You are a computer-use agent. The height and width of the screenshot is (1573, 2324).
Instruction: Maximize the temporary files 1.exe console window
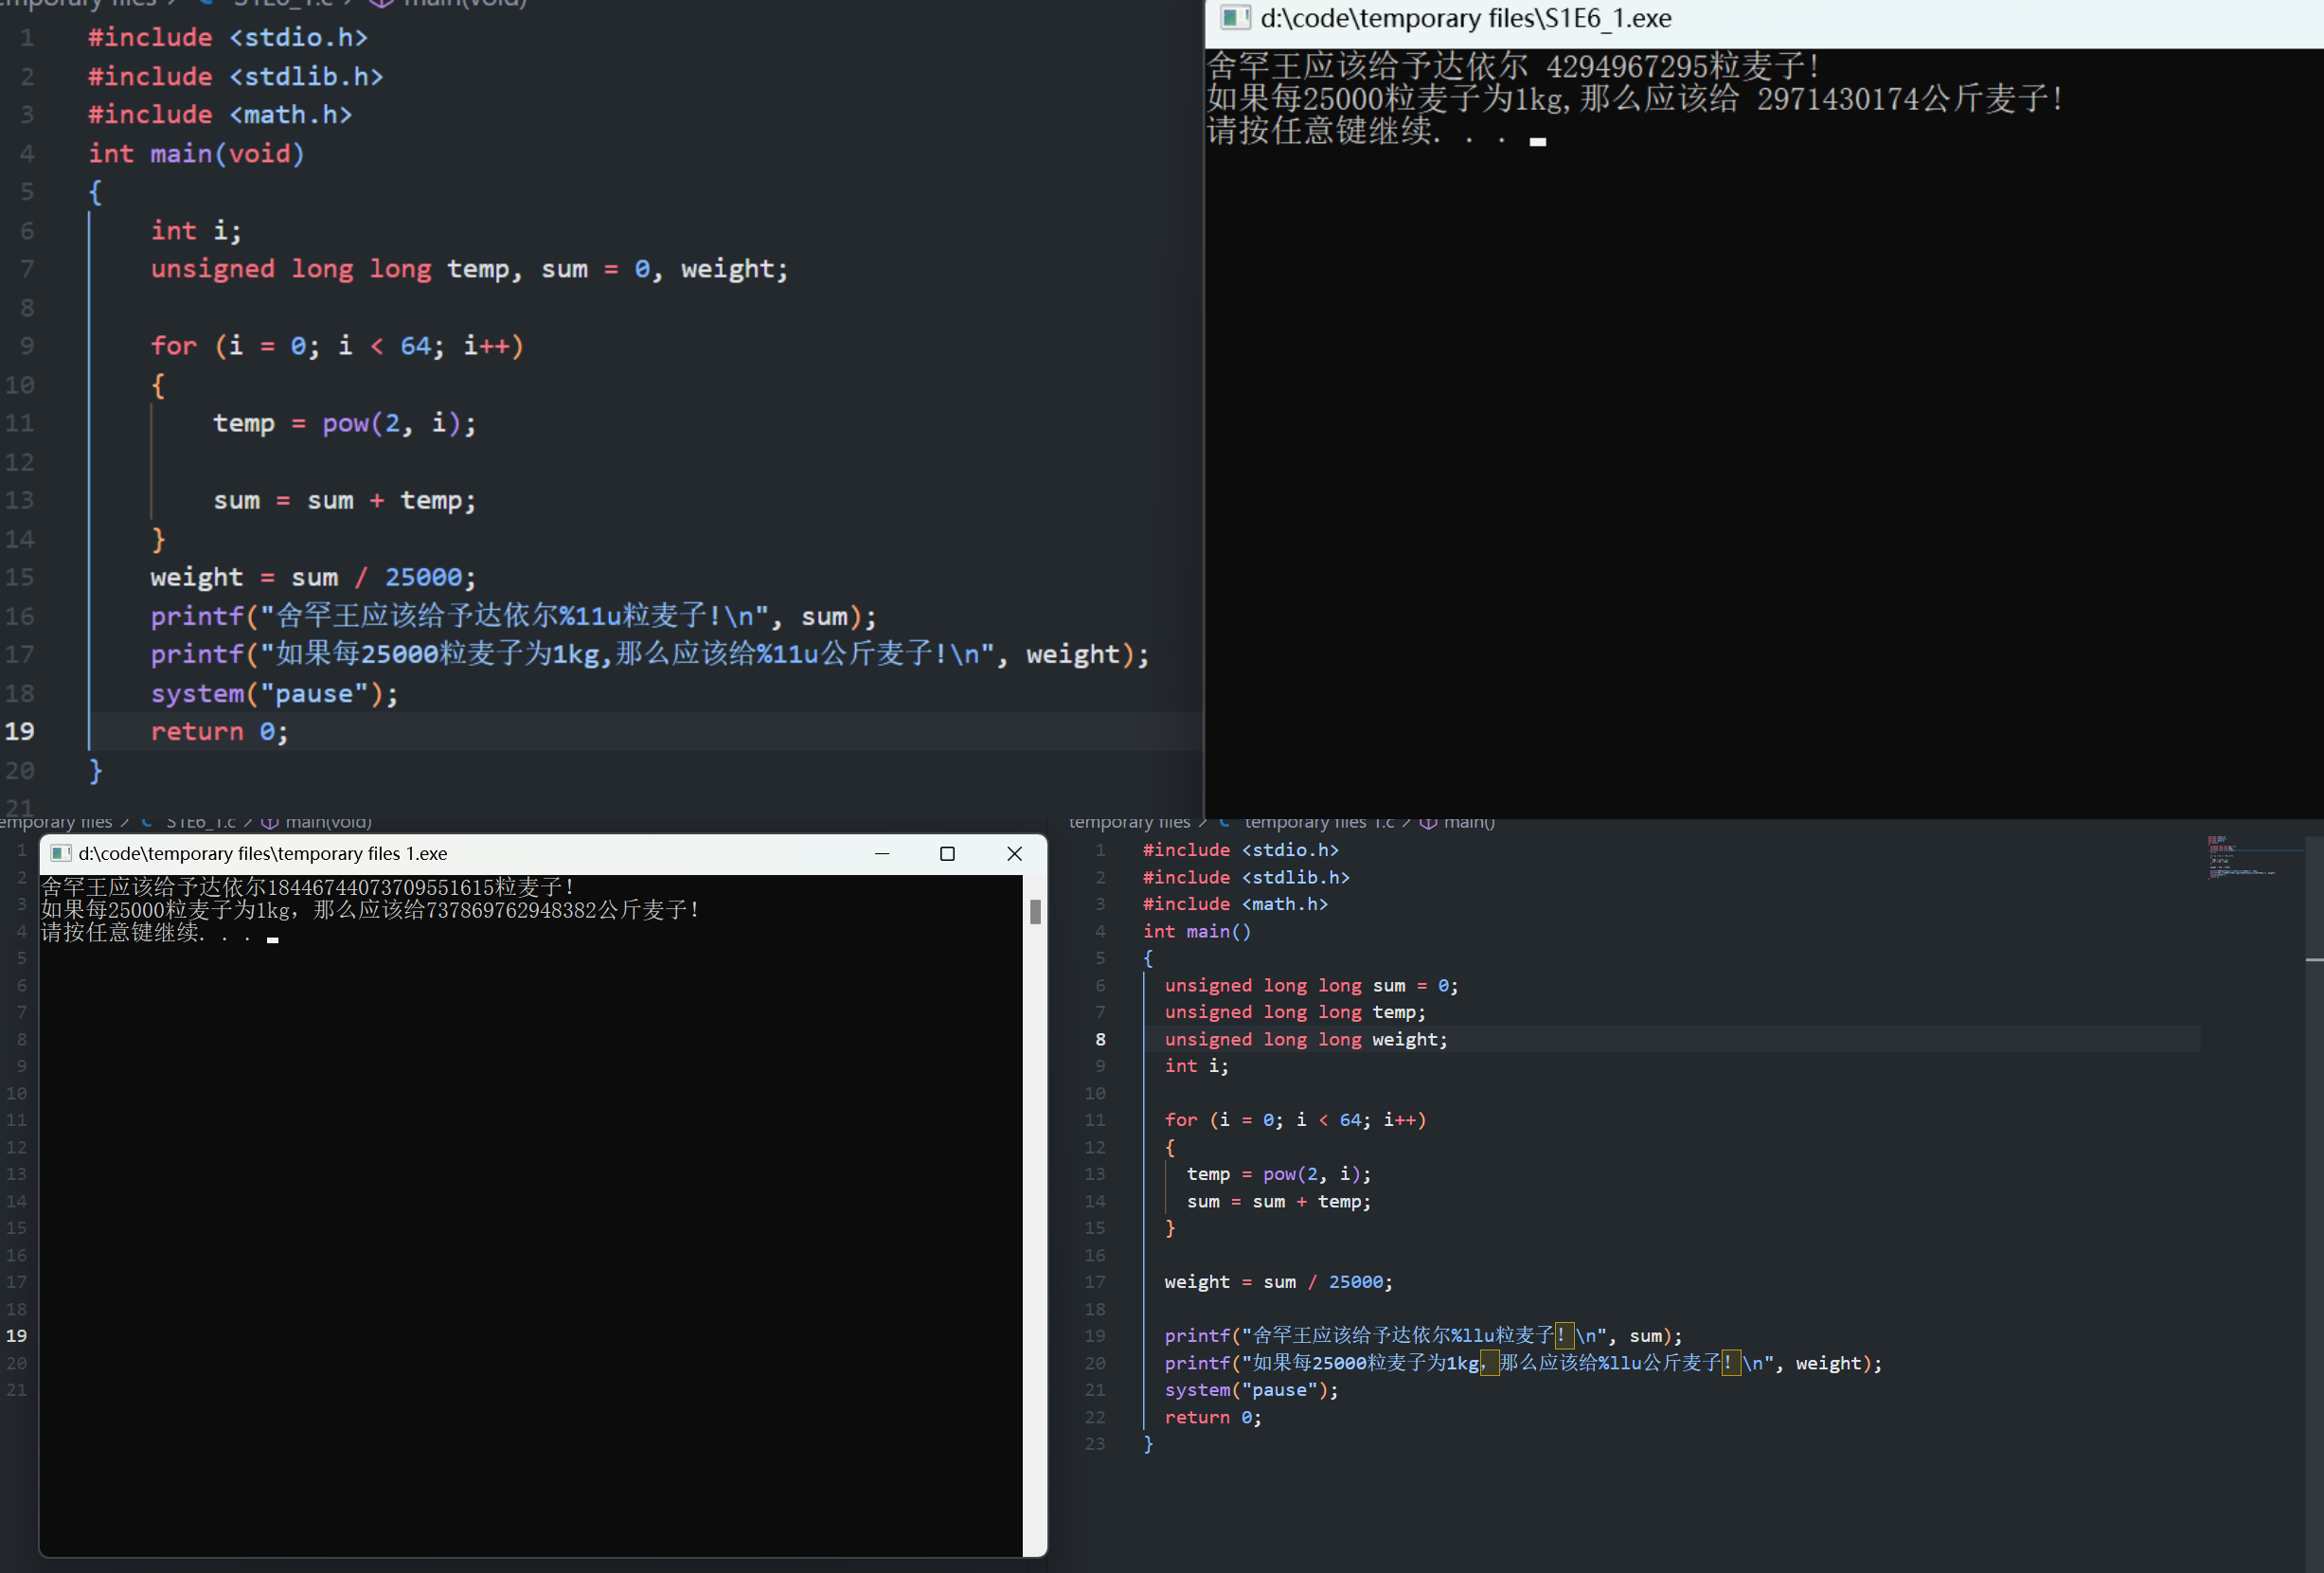[947, 853]
